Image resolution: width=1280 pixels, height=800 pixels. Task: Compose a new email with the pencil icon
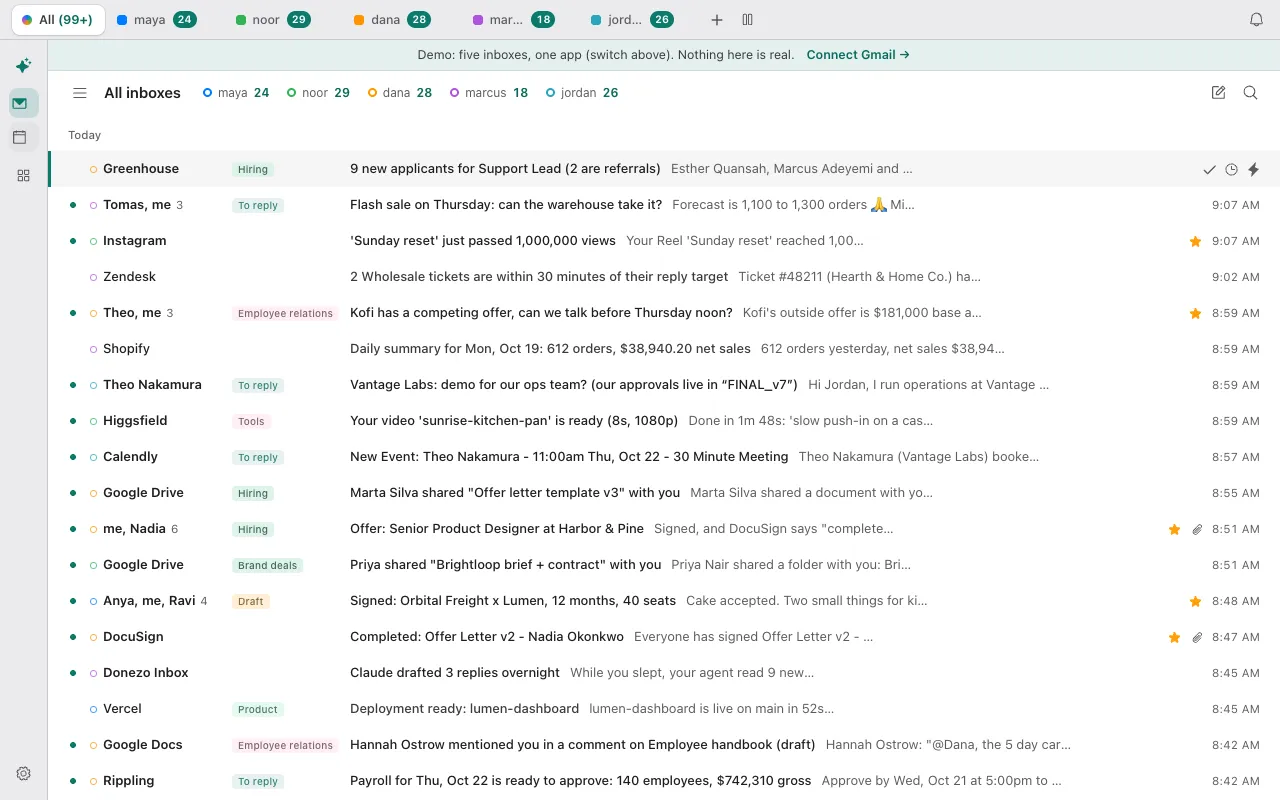[x=1218, y=93]
